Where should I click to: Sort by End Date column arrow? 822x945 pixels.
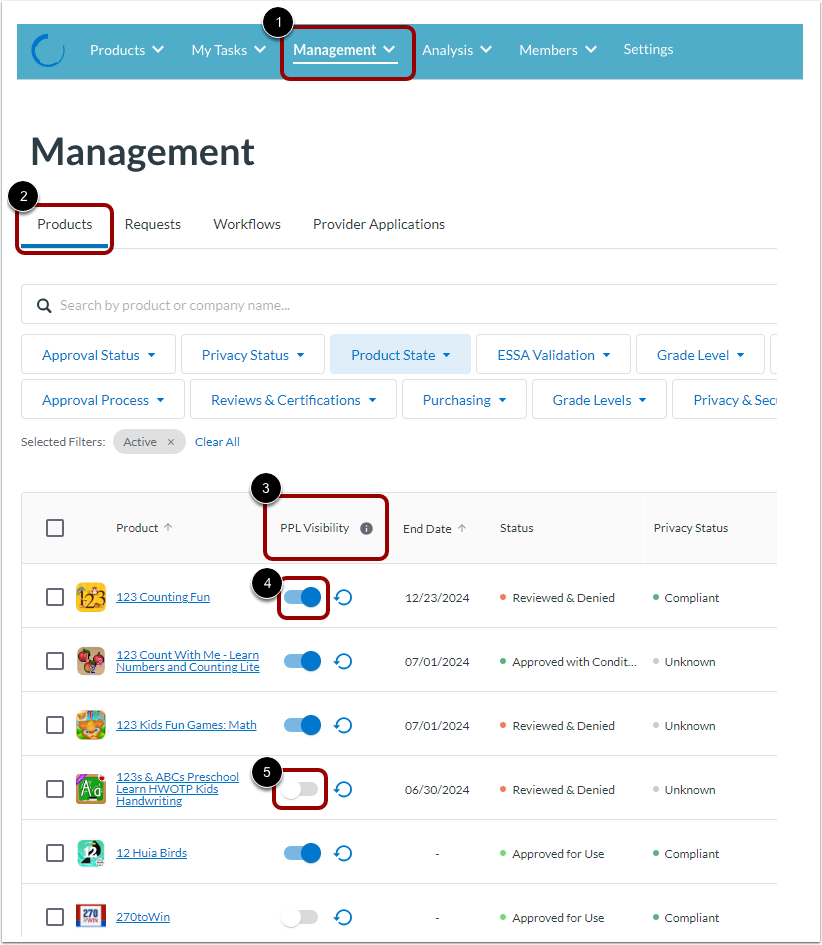click(x=462, y=528)
